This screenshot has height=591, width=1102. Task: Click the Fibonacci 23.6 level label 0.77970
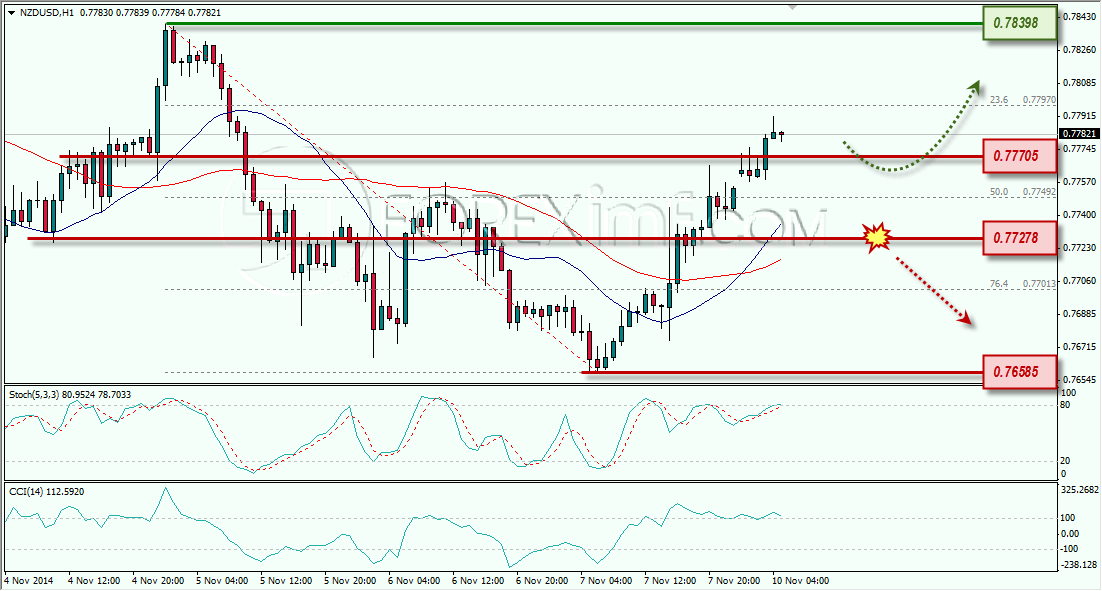coord(1023,100)
